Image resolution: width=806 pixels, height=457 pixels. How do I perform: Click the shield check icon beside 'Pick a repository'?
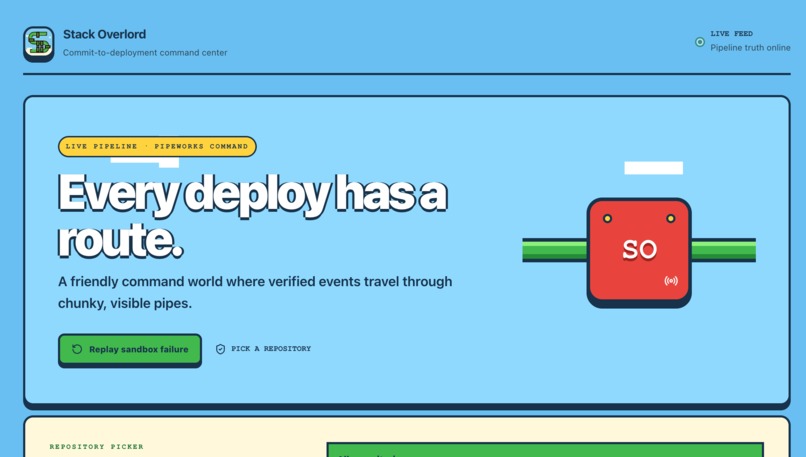(x=221, y=350)
